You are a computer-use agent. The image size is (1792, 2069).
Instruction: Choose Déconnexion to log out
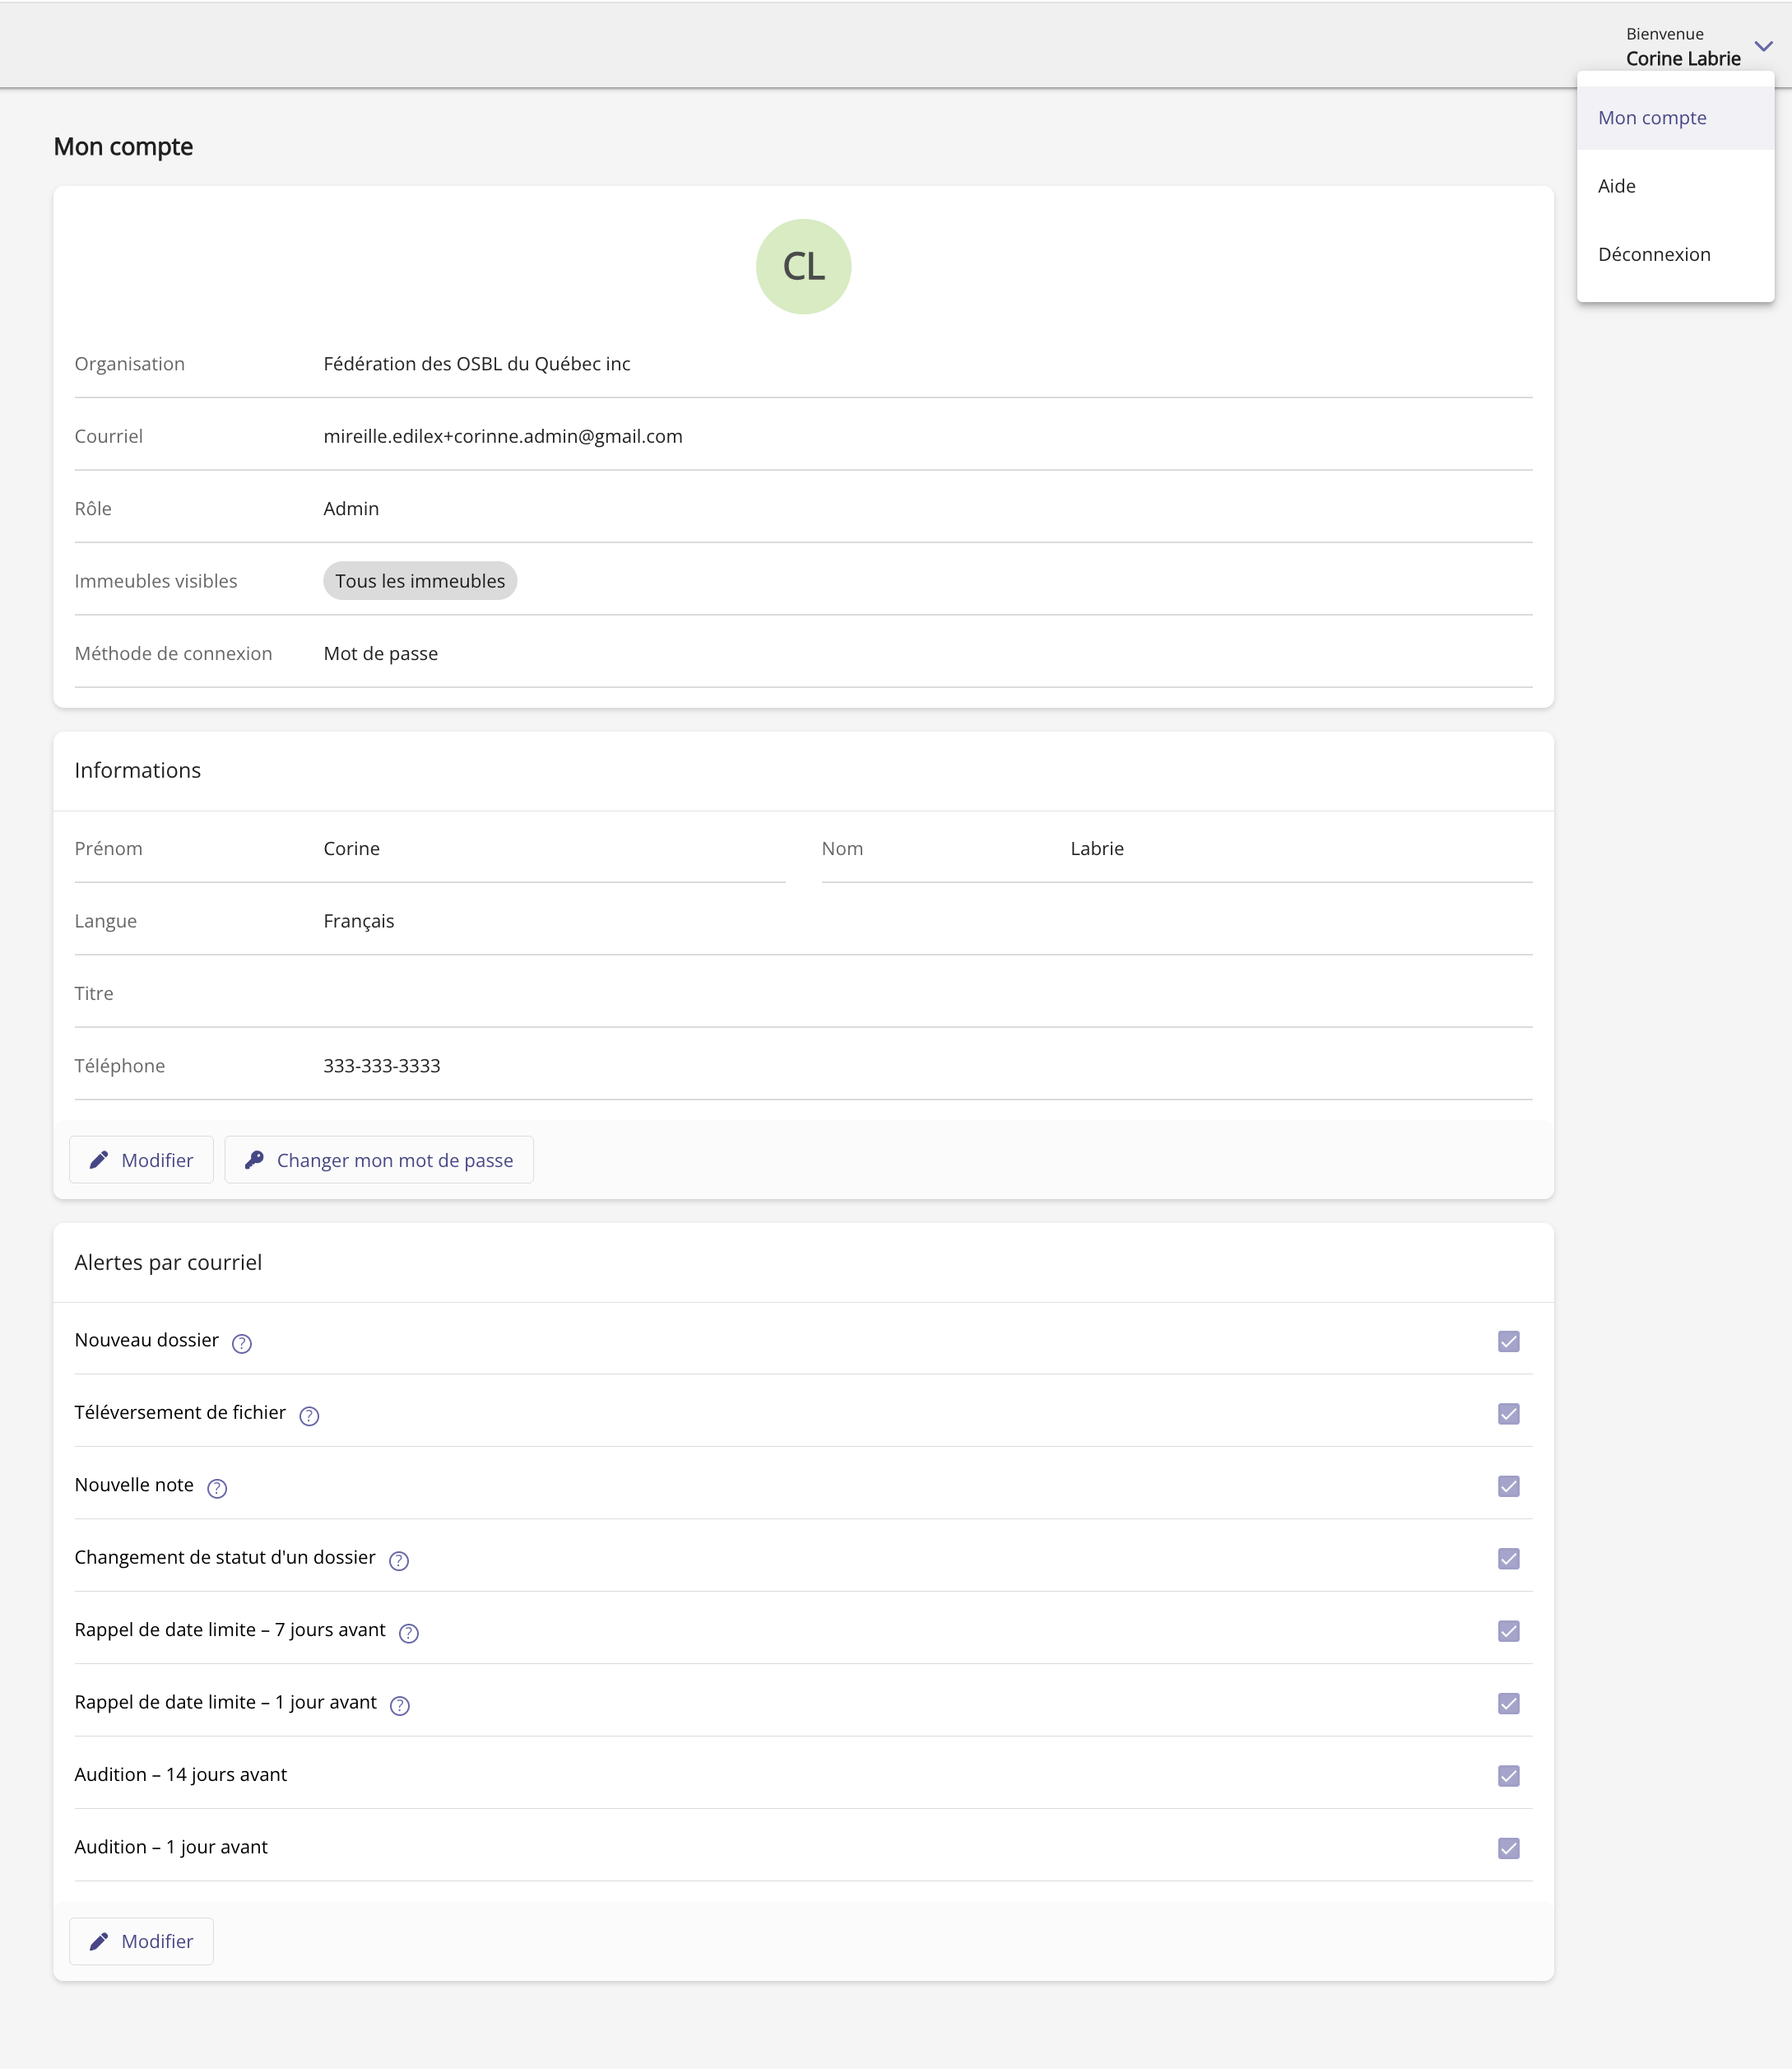point(1654,254)
